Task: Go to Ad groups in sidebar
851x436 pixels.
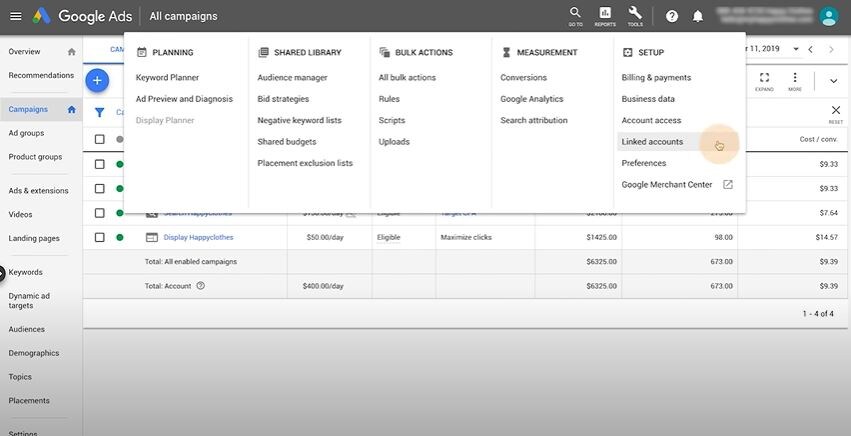Action: [x=26, y=133]
